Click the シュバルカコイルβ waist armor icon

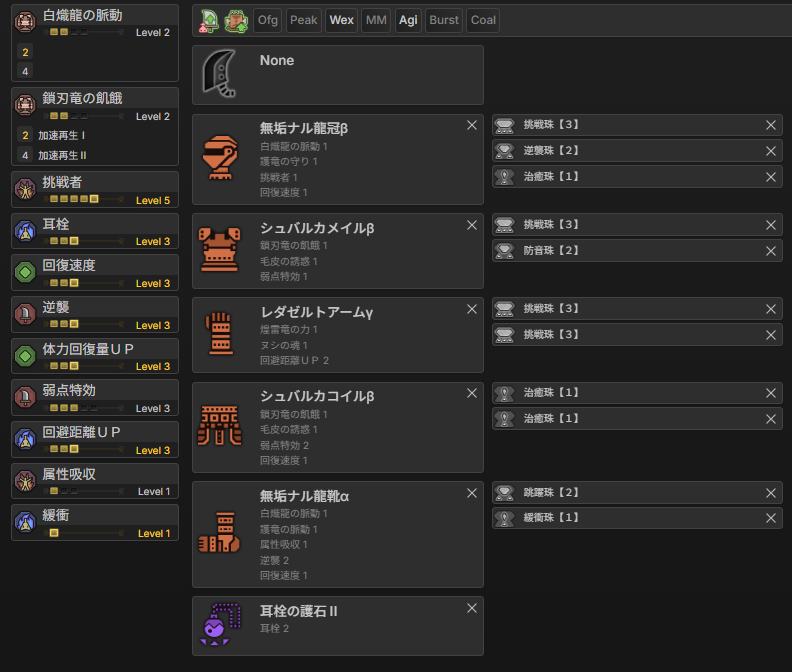(x=220, y=426)
